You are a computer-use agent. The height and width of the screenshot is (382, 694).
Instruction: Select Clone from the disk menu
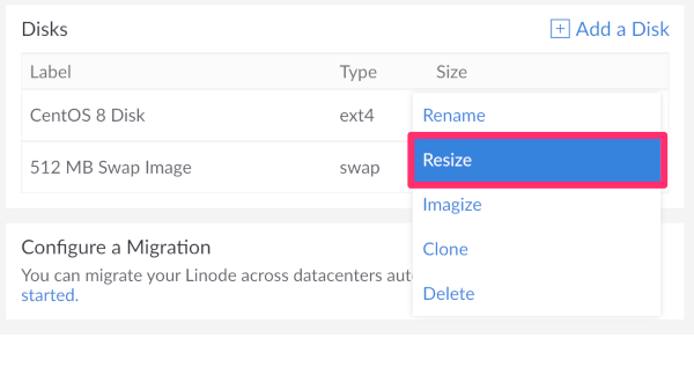pyautogui.click(x=445, y=250)
